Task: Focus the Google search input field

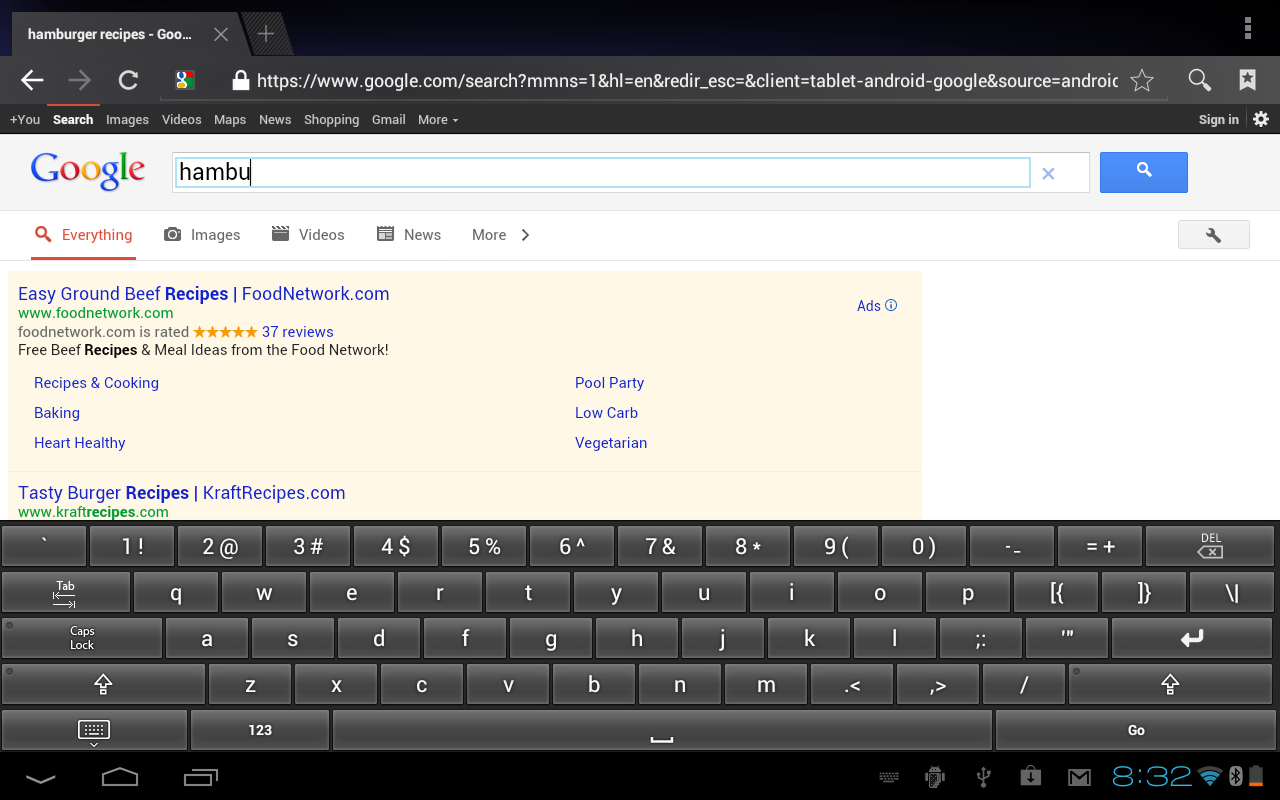Action: tap(602, 172)
